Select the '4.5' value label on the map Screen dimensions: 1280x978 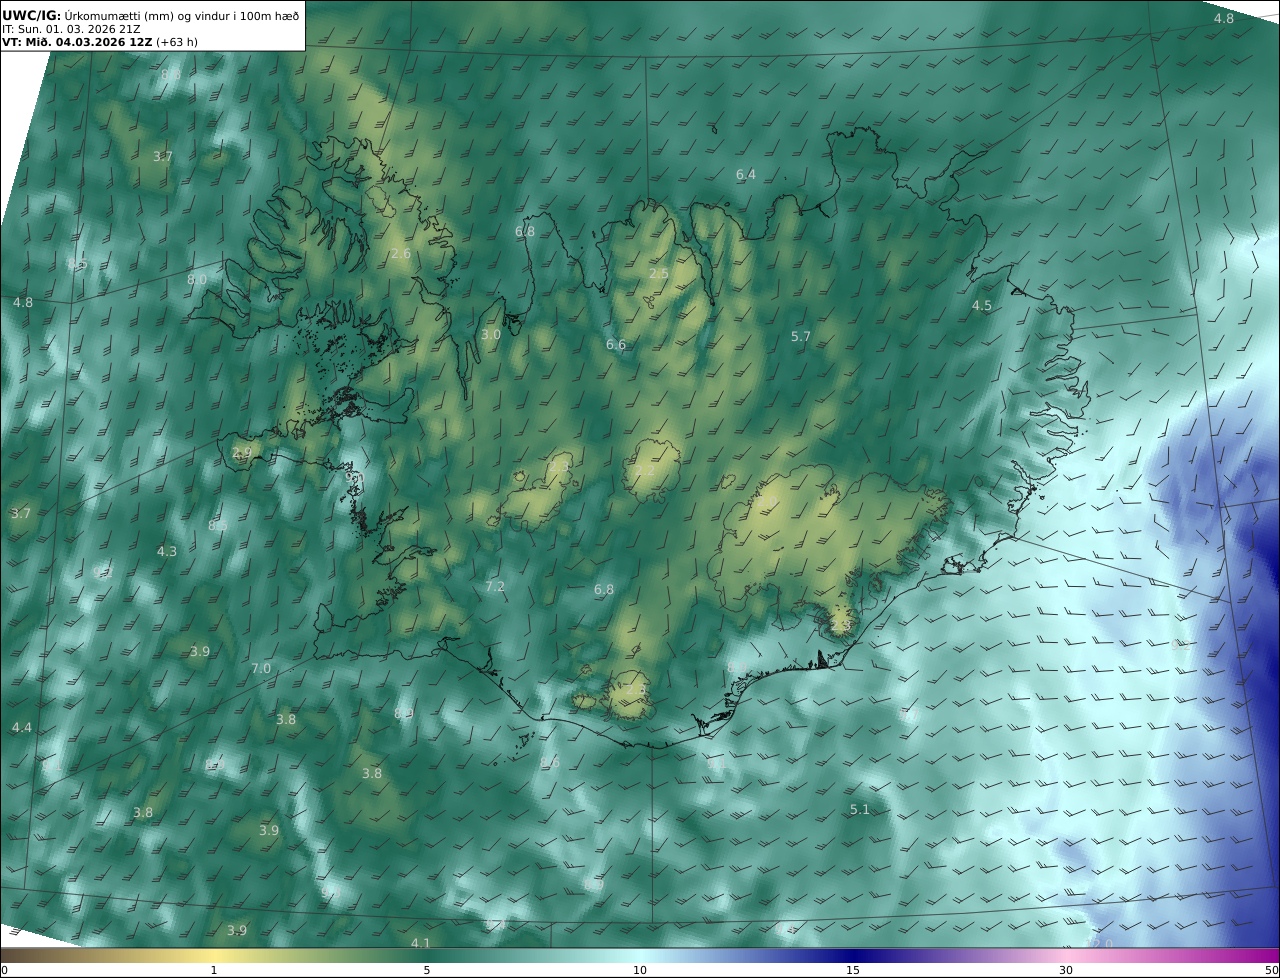(x=982, y=305)
